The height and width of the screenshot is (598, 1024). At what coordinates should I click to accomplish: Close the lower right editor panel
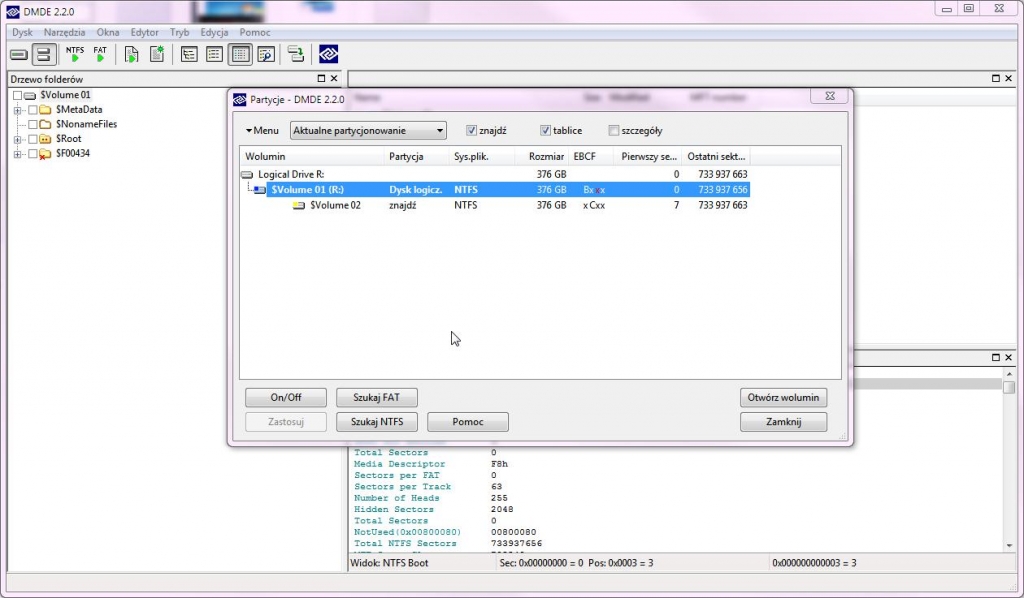(x=1008, y=357)
